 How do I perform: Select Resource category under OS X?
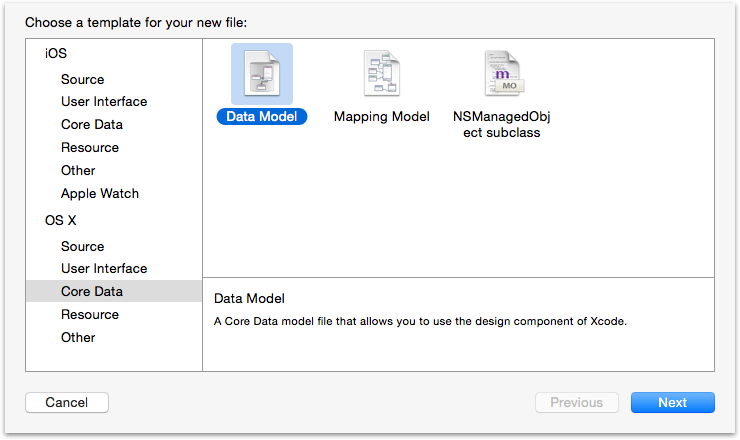(x=89, y=315)
